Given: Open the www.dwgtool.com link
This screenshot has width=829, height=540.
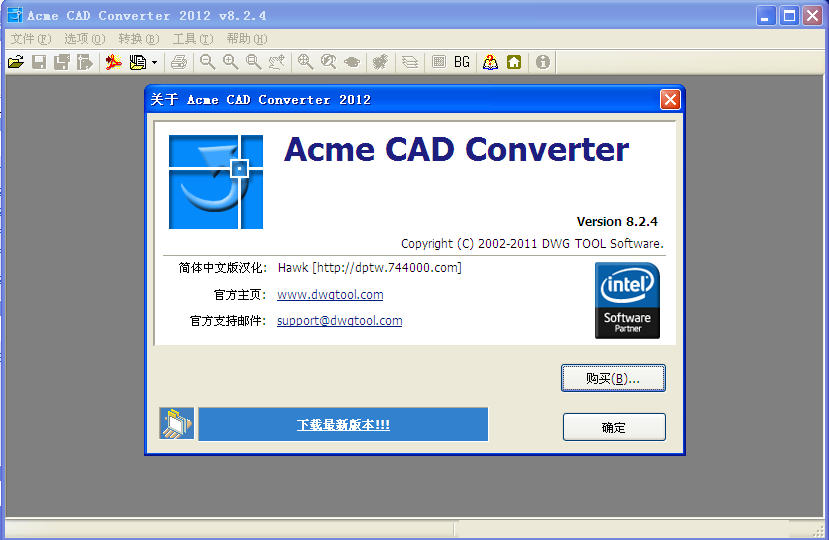Looking at the screenshot, I should pyautogui.click(x=330, y=295).
